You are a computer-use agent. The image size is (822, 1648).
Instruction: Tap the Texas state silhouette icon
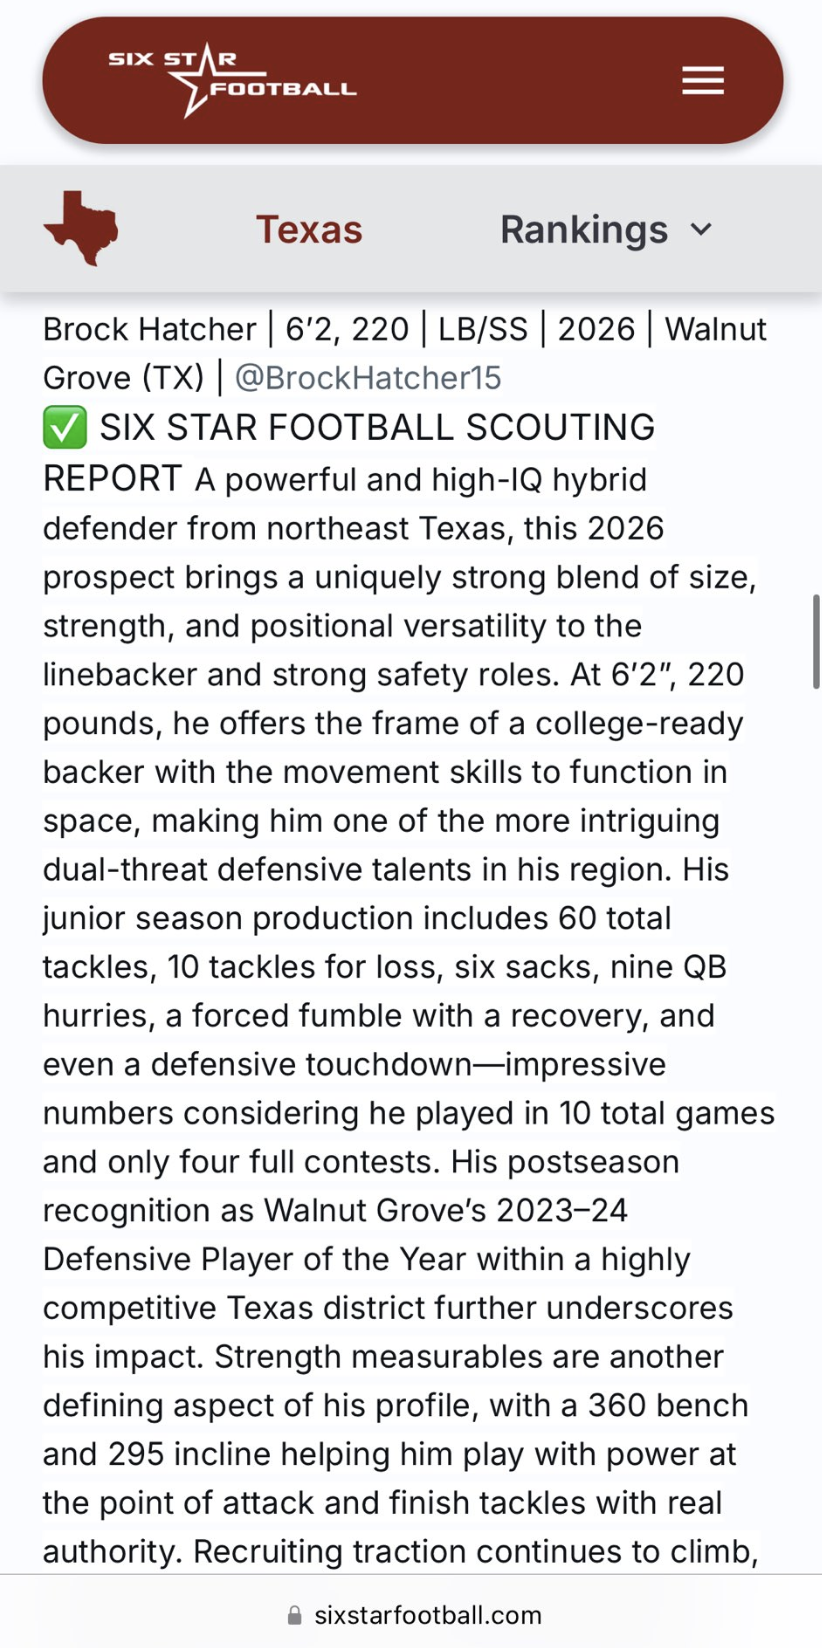click(x=81, y=228)
